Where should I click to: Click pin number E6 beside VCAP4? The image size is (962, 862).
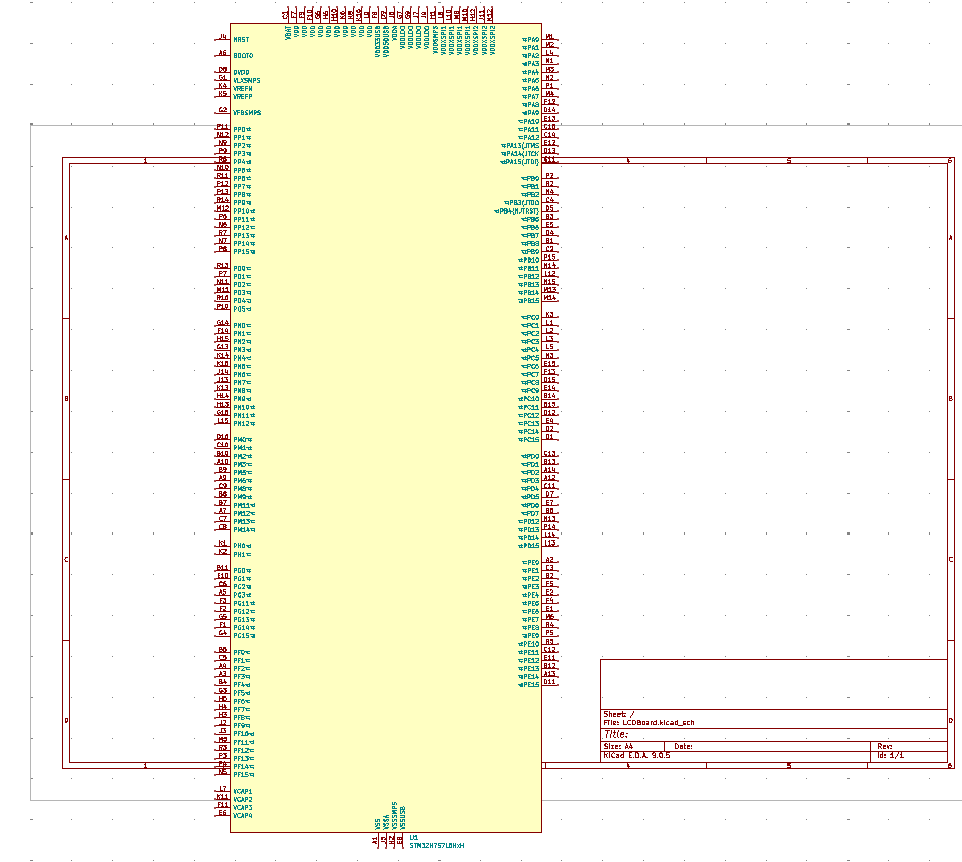point(223,812)
